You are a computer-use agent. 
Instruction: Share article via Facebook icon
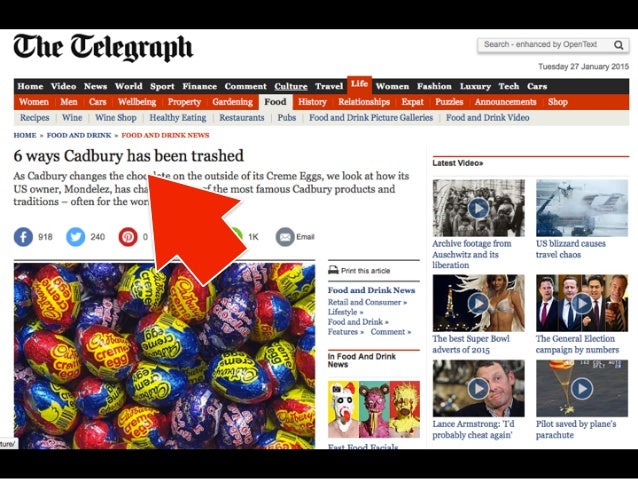(23, 237)
